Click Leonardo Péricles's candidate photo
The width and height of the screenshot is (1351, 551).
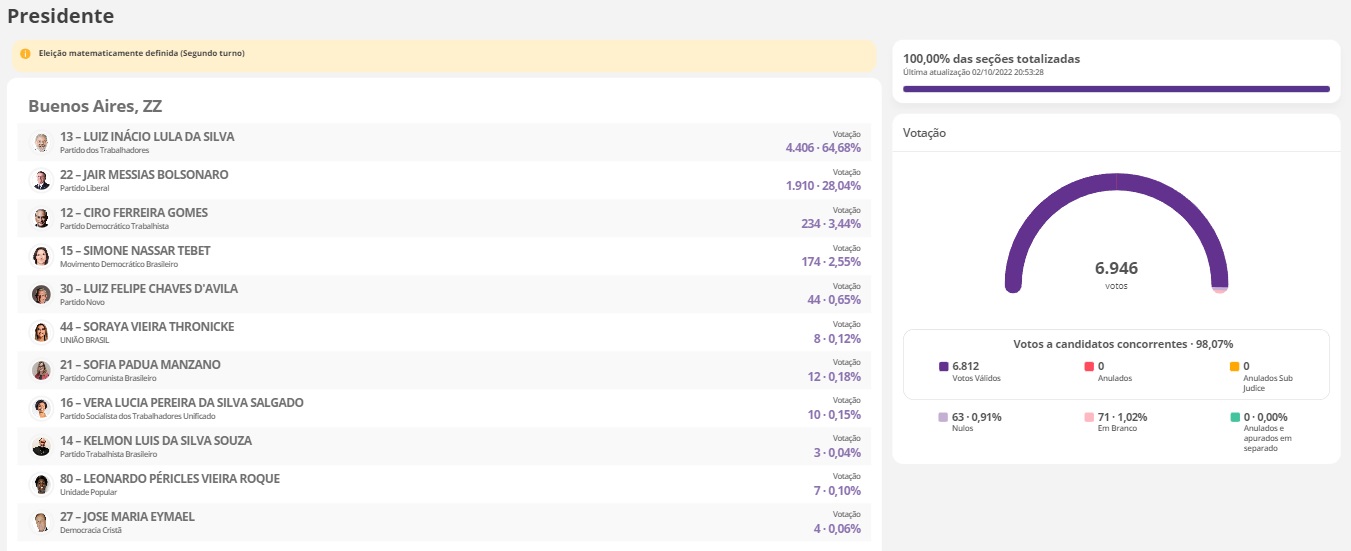(x=41, y=485)
